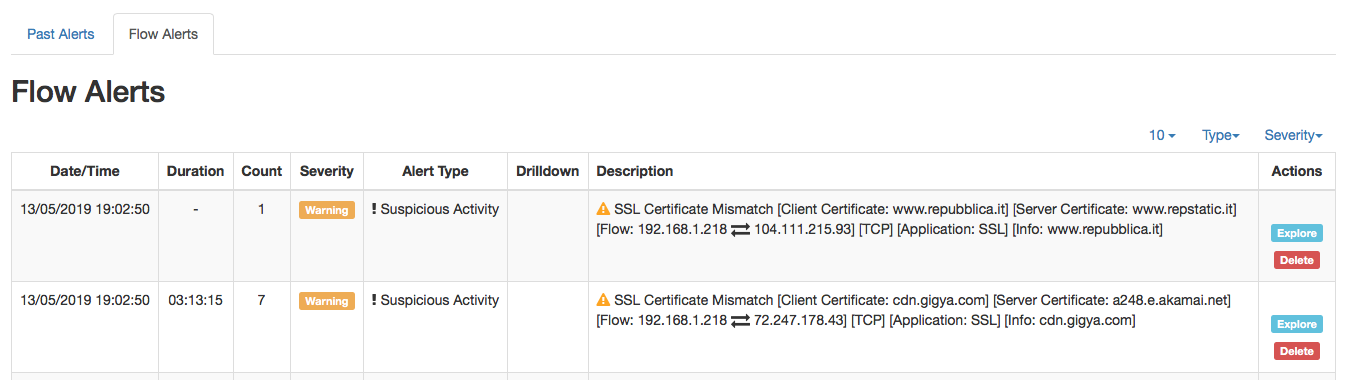This screenshot has width=1351, height=380.
Task: Click the Date/Time column header
Action: pos(85,171)
